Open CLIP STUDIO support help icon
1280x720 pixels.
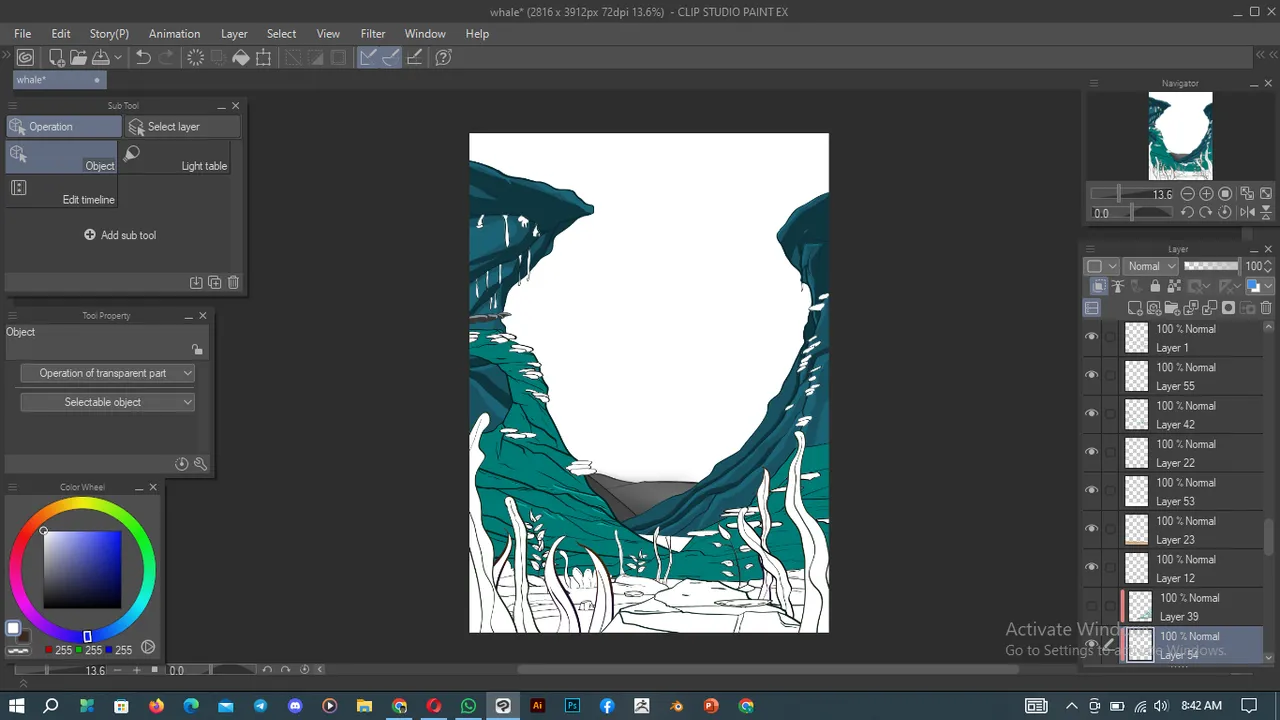[444, 58]
